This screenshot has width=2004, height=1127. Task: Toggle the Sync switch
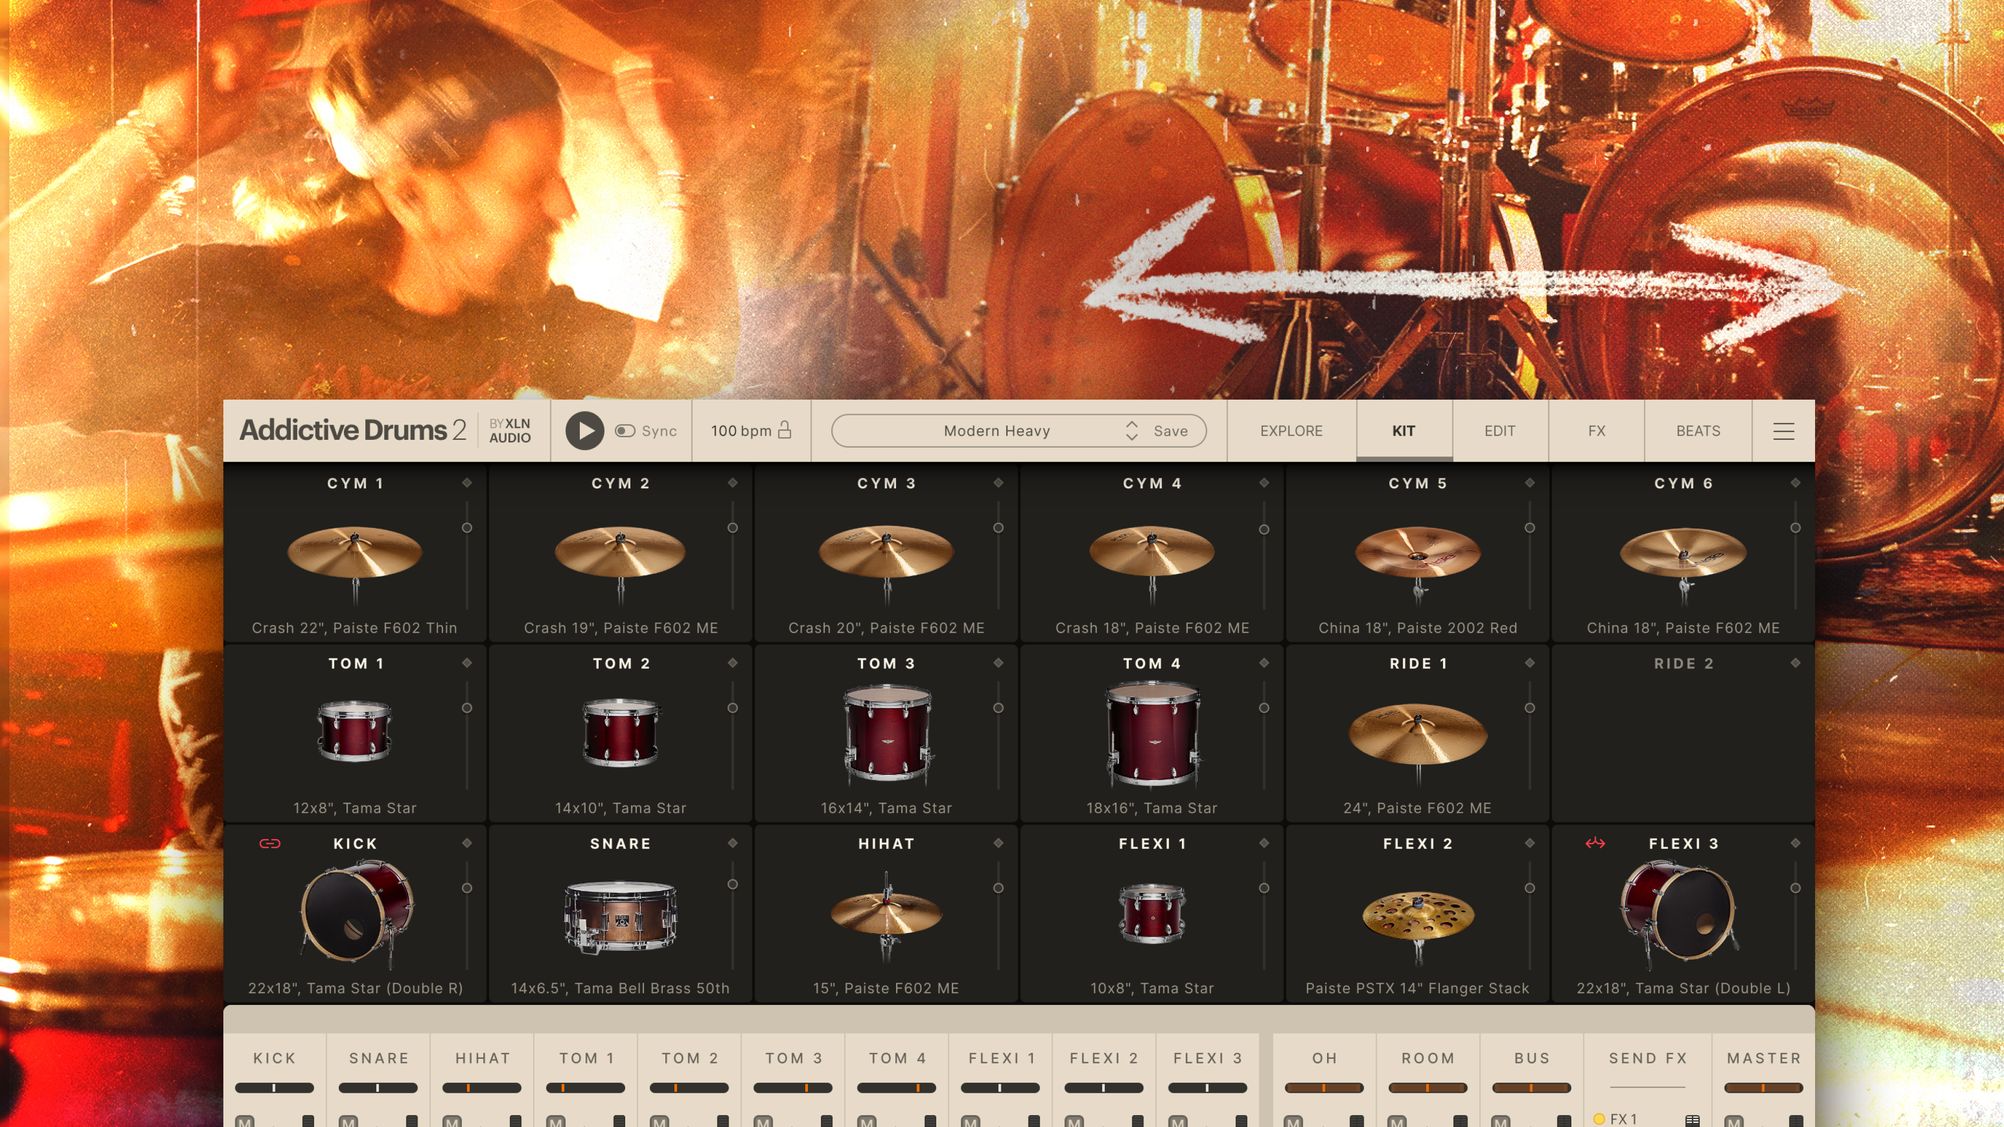[625, 430]
